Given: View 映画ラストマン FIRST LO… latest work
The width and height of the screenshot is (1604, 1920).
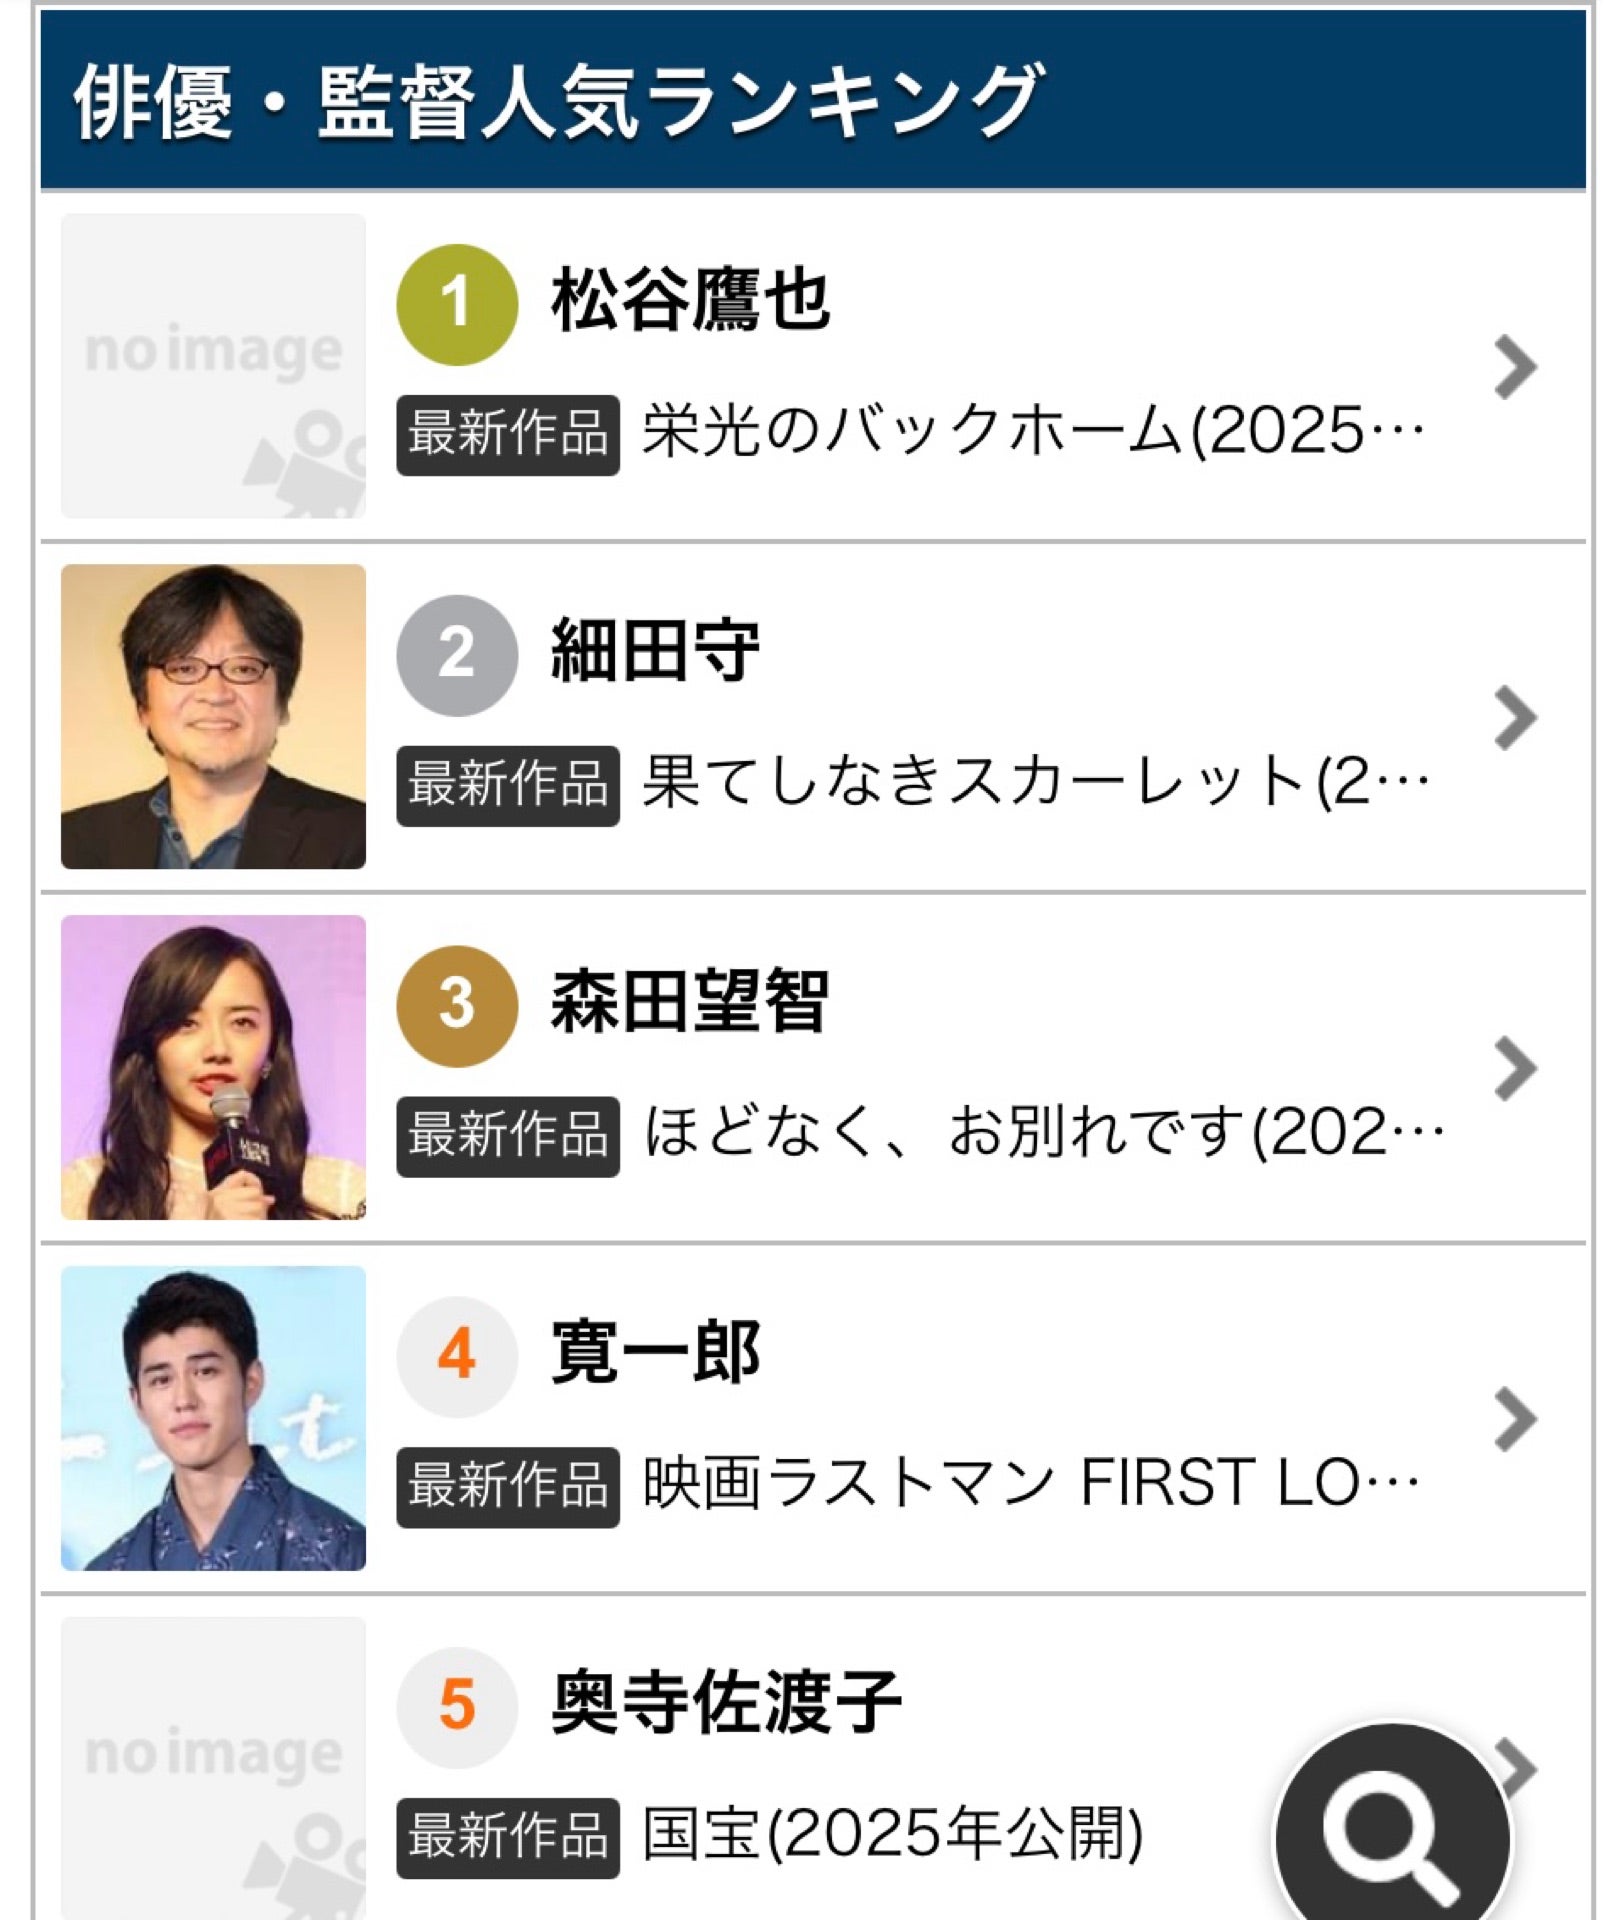Looking at the screenshot, I should pos(1030,1484).
